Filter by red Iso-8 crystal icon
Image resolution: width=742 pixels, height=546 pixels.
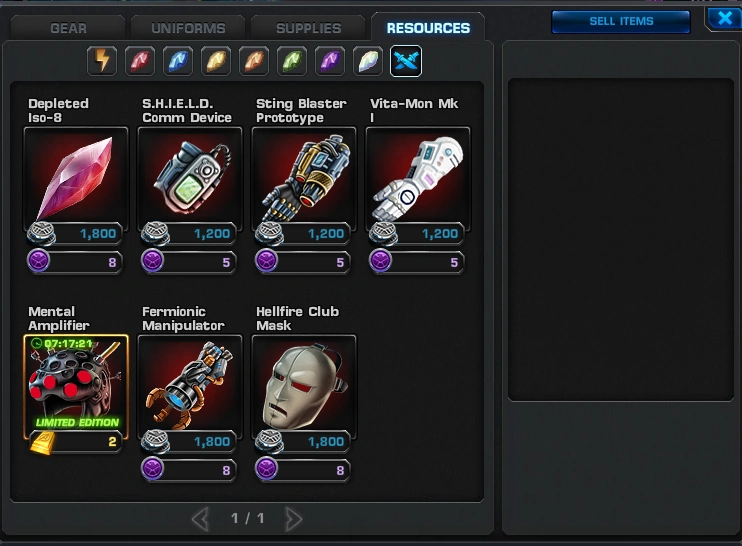[x=140, y=61]
